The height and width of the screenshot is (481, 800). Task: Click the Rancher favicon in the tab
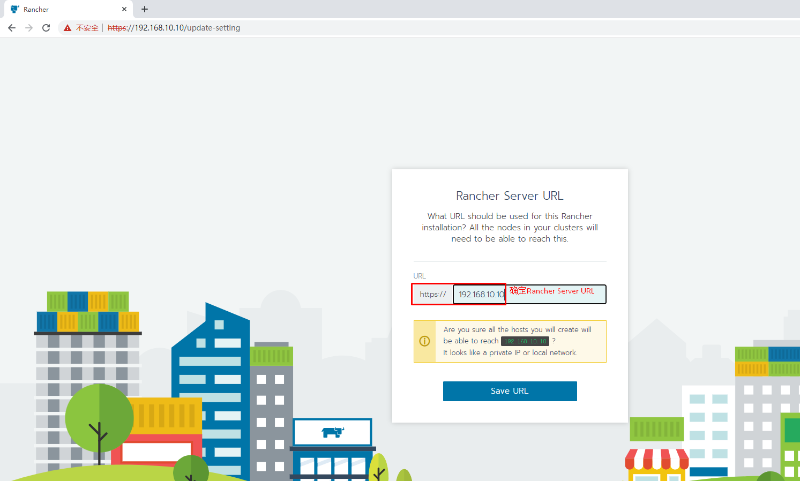15,9
